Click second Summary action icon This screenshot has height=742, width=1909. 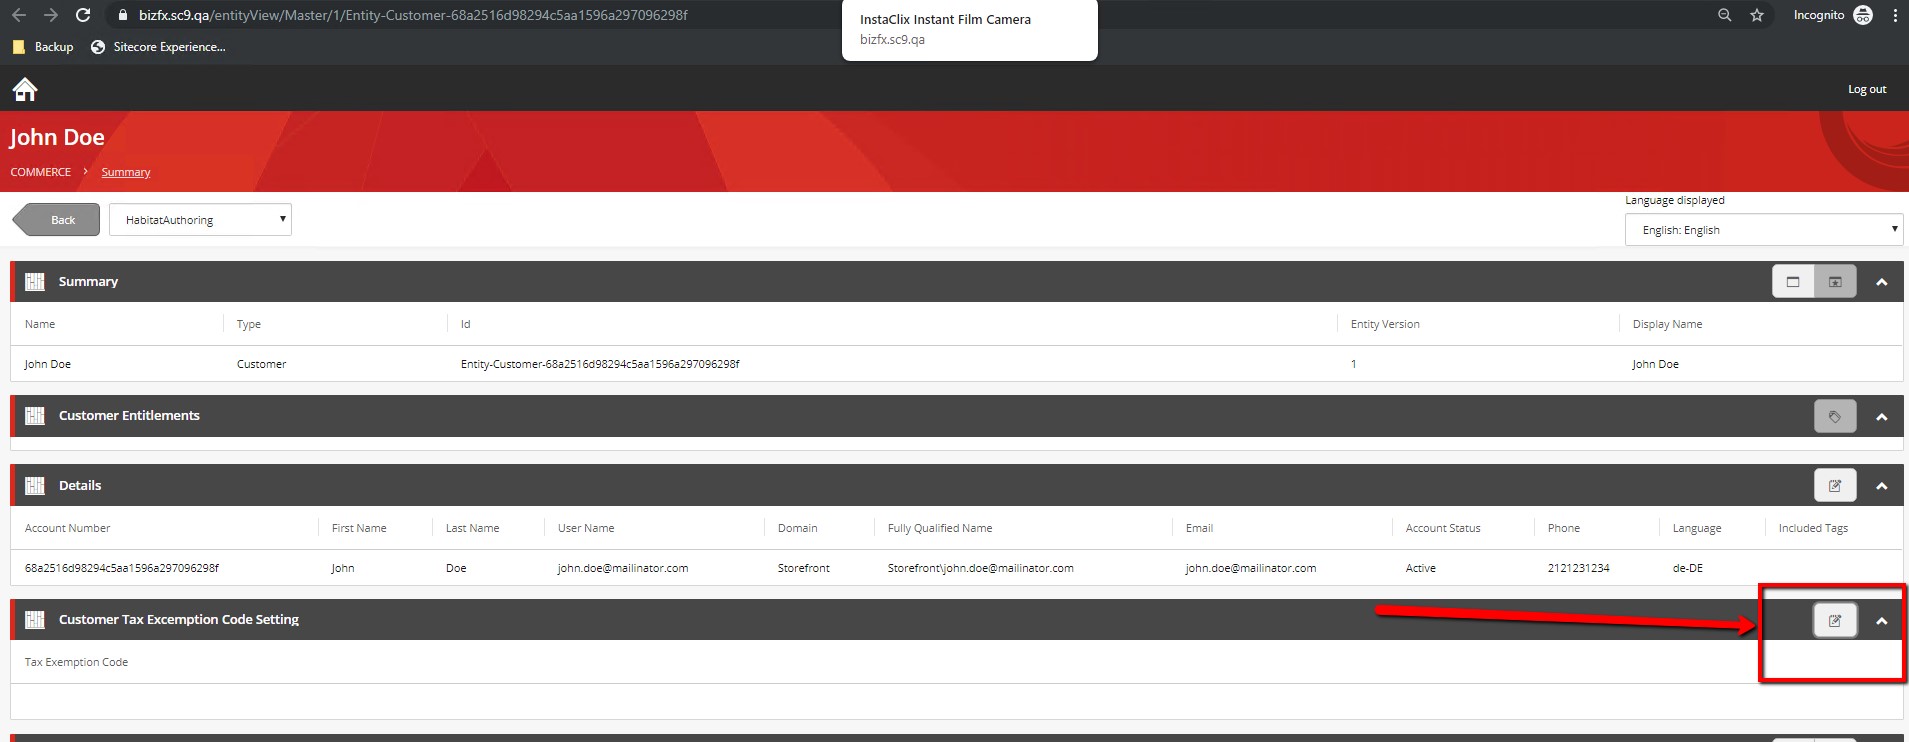[x=1835, y=282]
